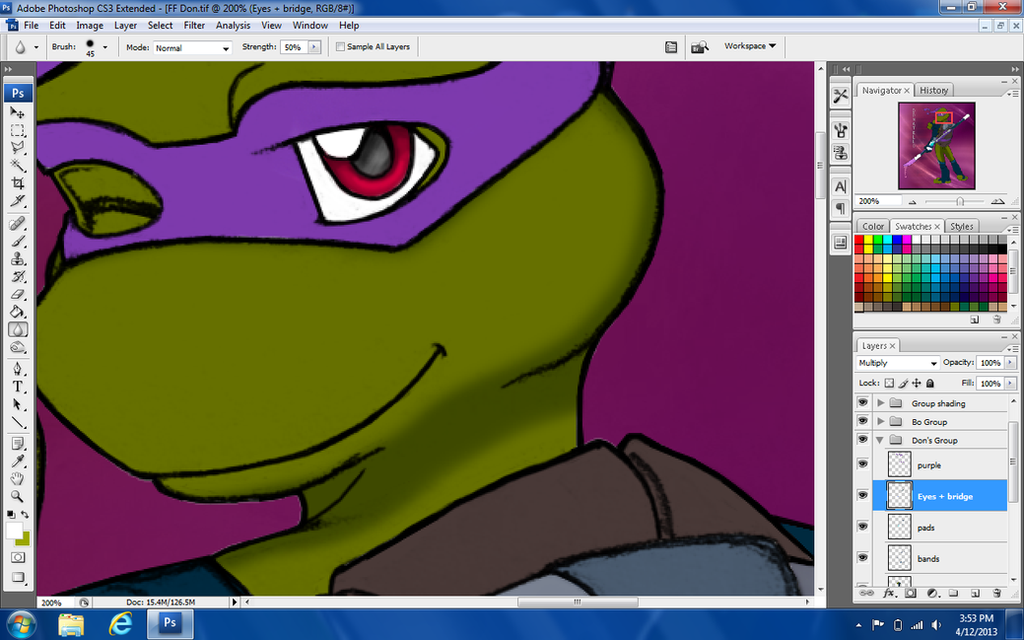This screenshot has height=640, width=1024.
Task: Open the Character panel icon
Action: tap(840, 187)
